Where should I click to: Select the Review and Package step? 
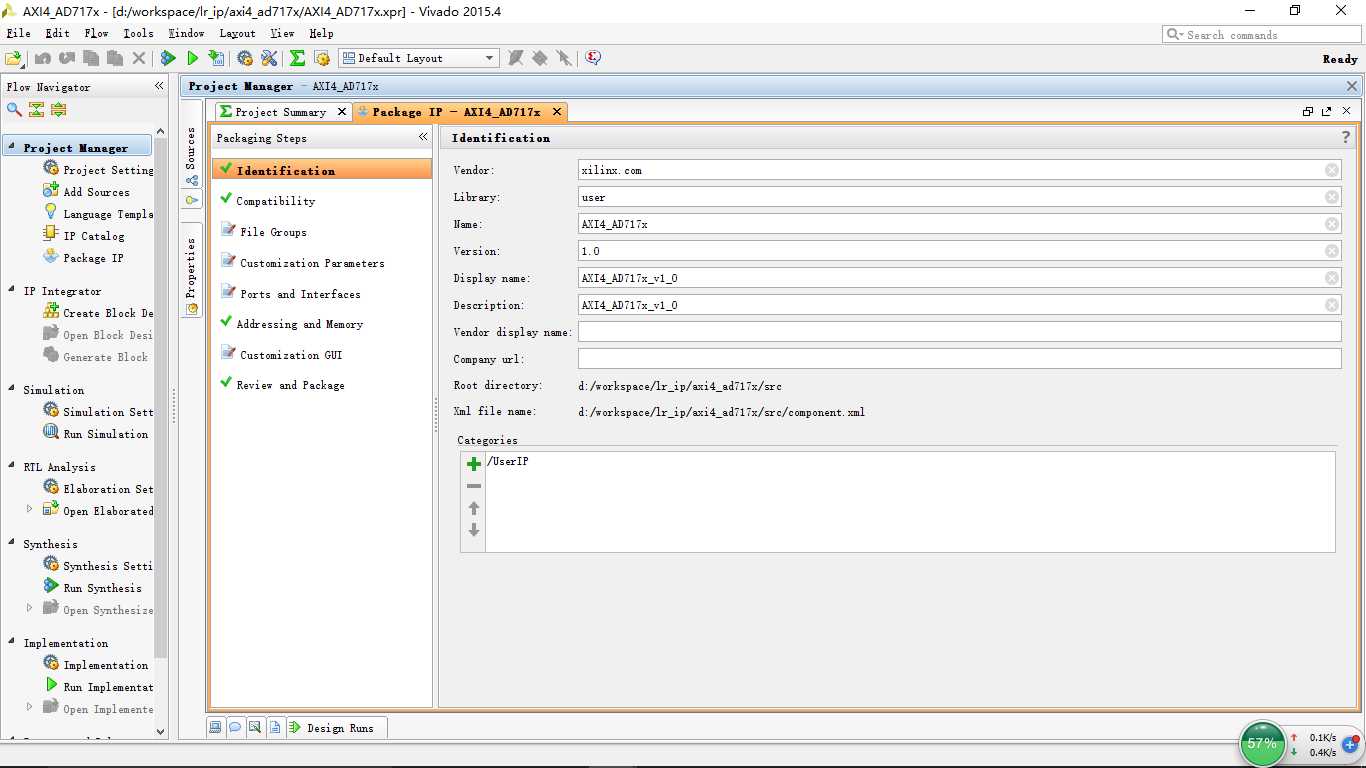290,385
